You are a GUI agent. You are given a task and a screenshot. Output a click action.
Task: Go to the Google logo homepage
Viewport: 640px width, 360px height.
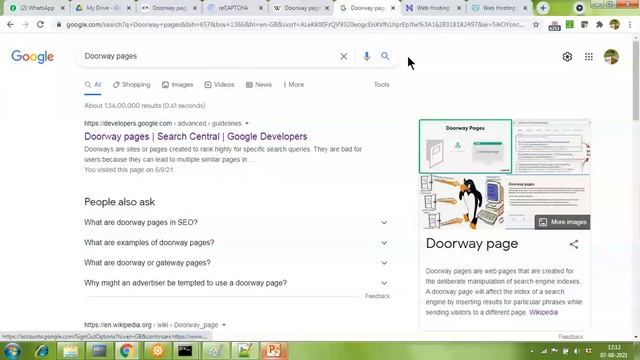click(x=32, y=57)
